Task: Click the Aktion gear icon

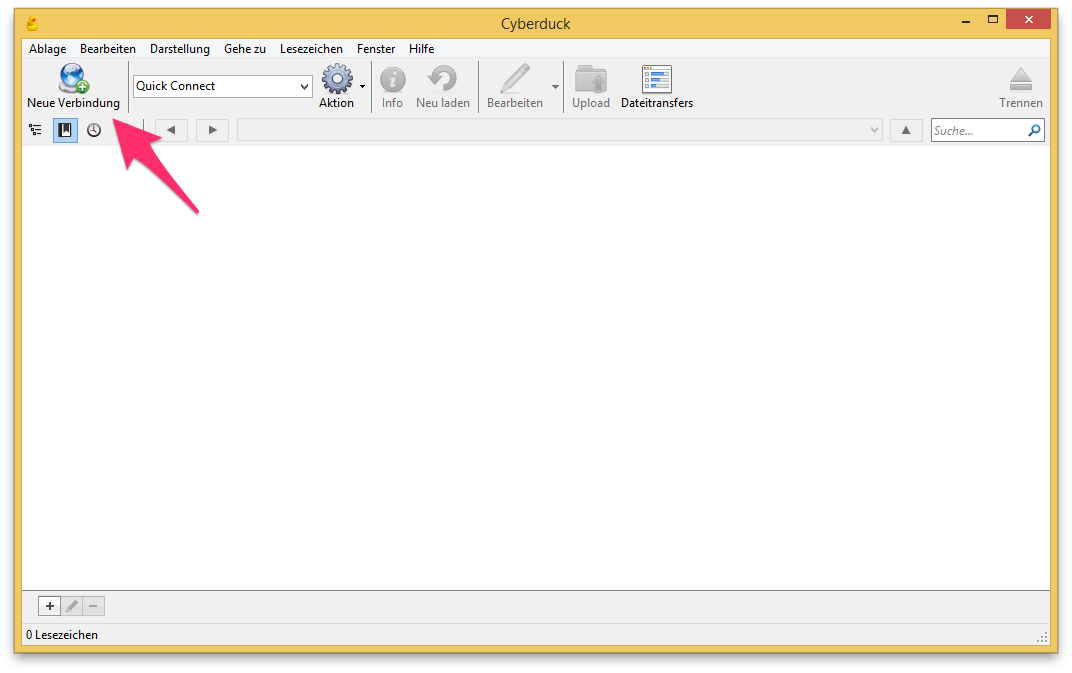Action: pos(337,79)
